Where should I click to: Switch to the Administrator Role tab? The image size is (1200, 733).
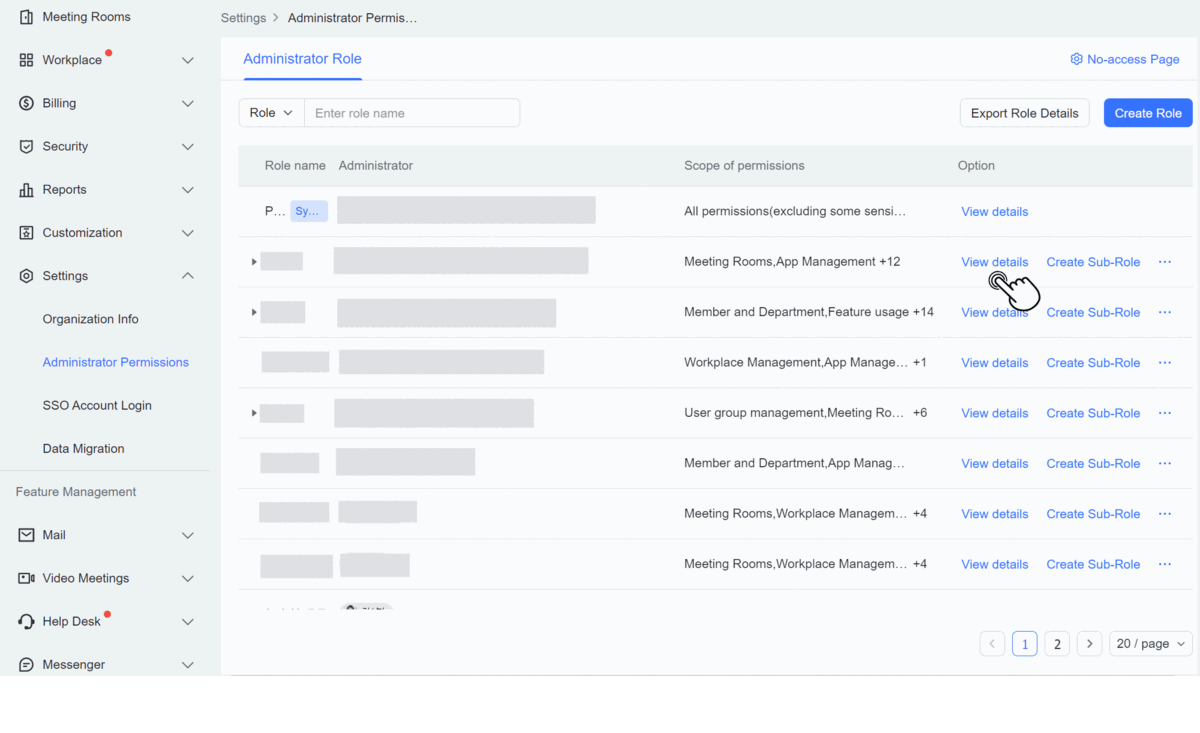(302, 59)
